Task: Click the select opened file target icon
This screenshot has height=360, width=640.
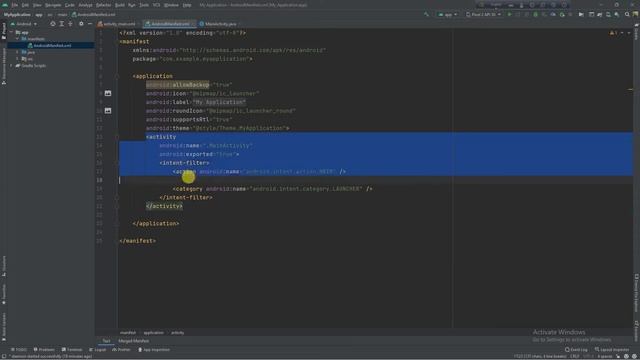Action: 53,24
